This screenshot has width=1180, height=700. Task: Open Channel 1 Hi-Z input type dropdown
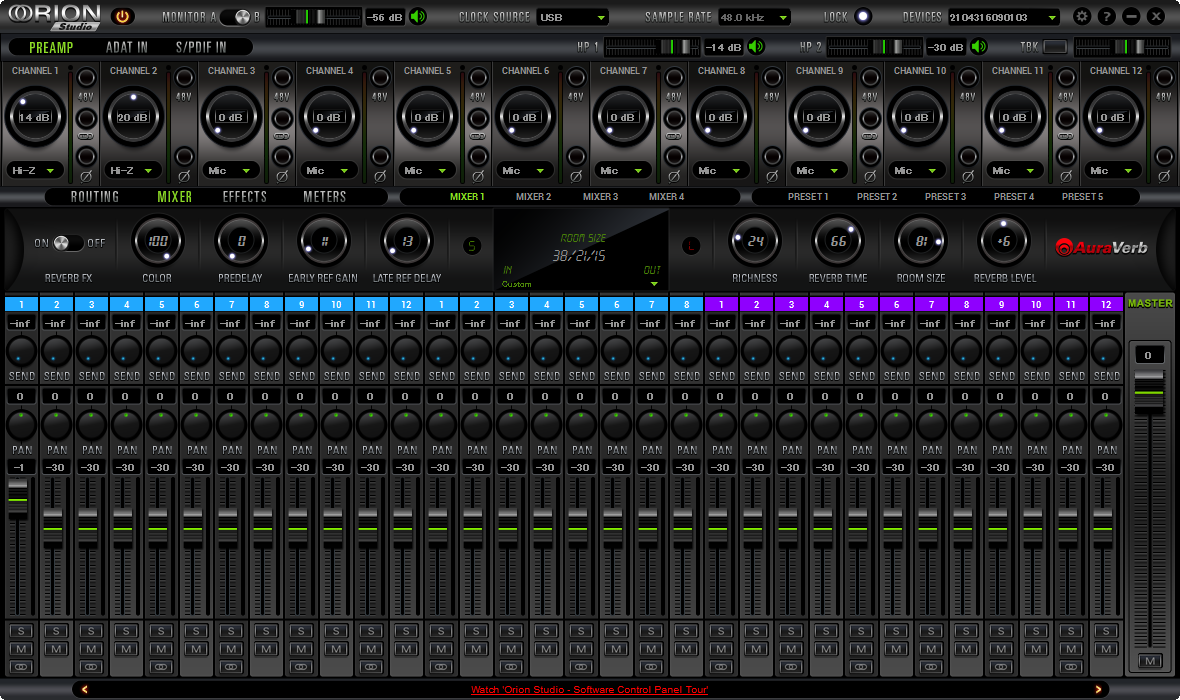[x=35, y=171]
